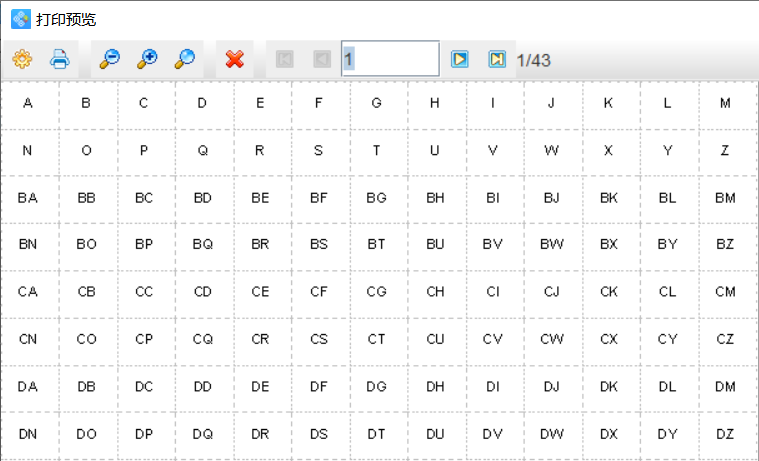Image resolution: width=759 pixels, height=461 pixels.
Task: Select the cell labeled DZ
Action: coord(725,434)
